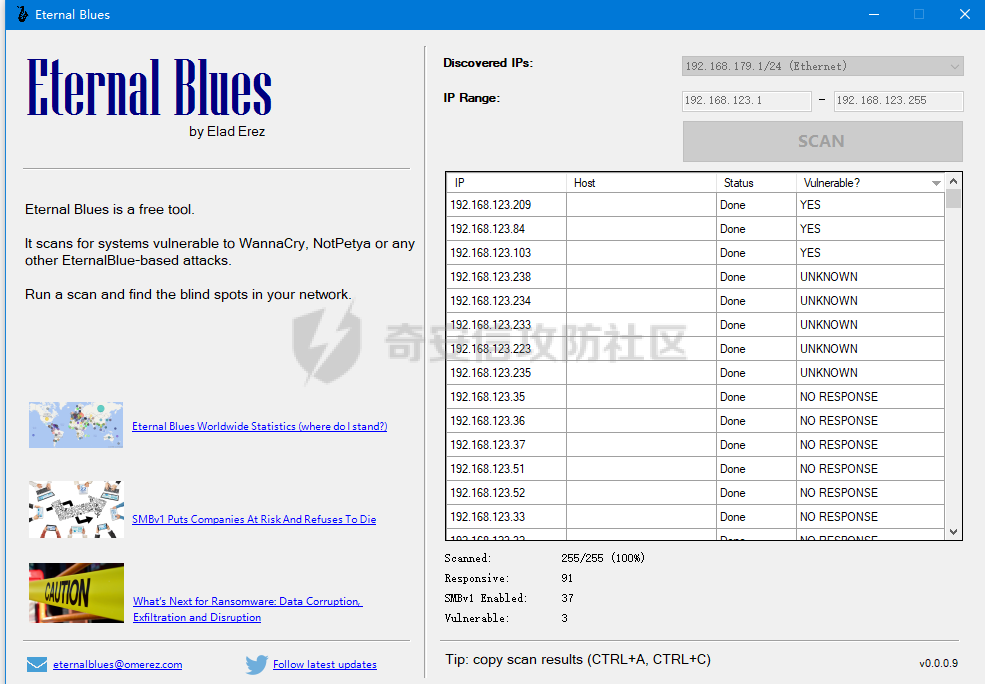This screenshot has height=684, width=985.
Task: Open the world map statistics thumbnail
Action: pyautogui.click(x=76, y=425)
